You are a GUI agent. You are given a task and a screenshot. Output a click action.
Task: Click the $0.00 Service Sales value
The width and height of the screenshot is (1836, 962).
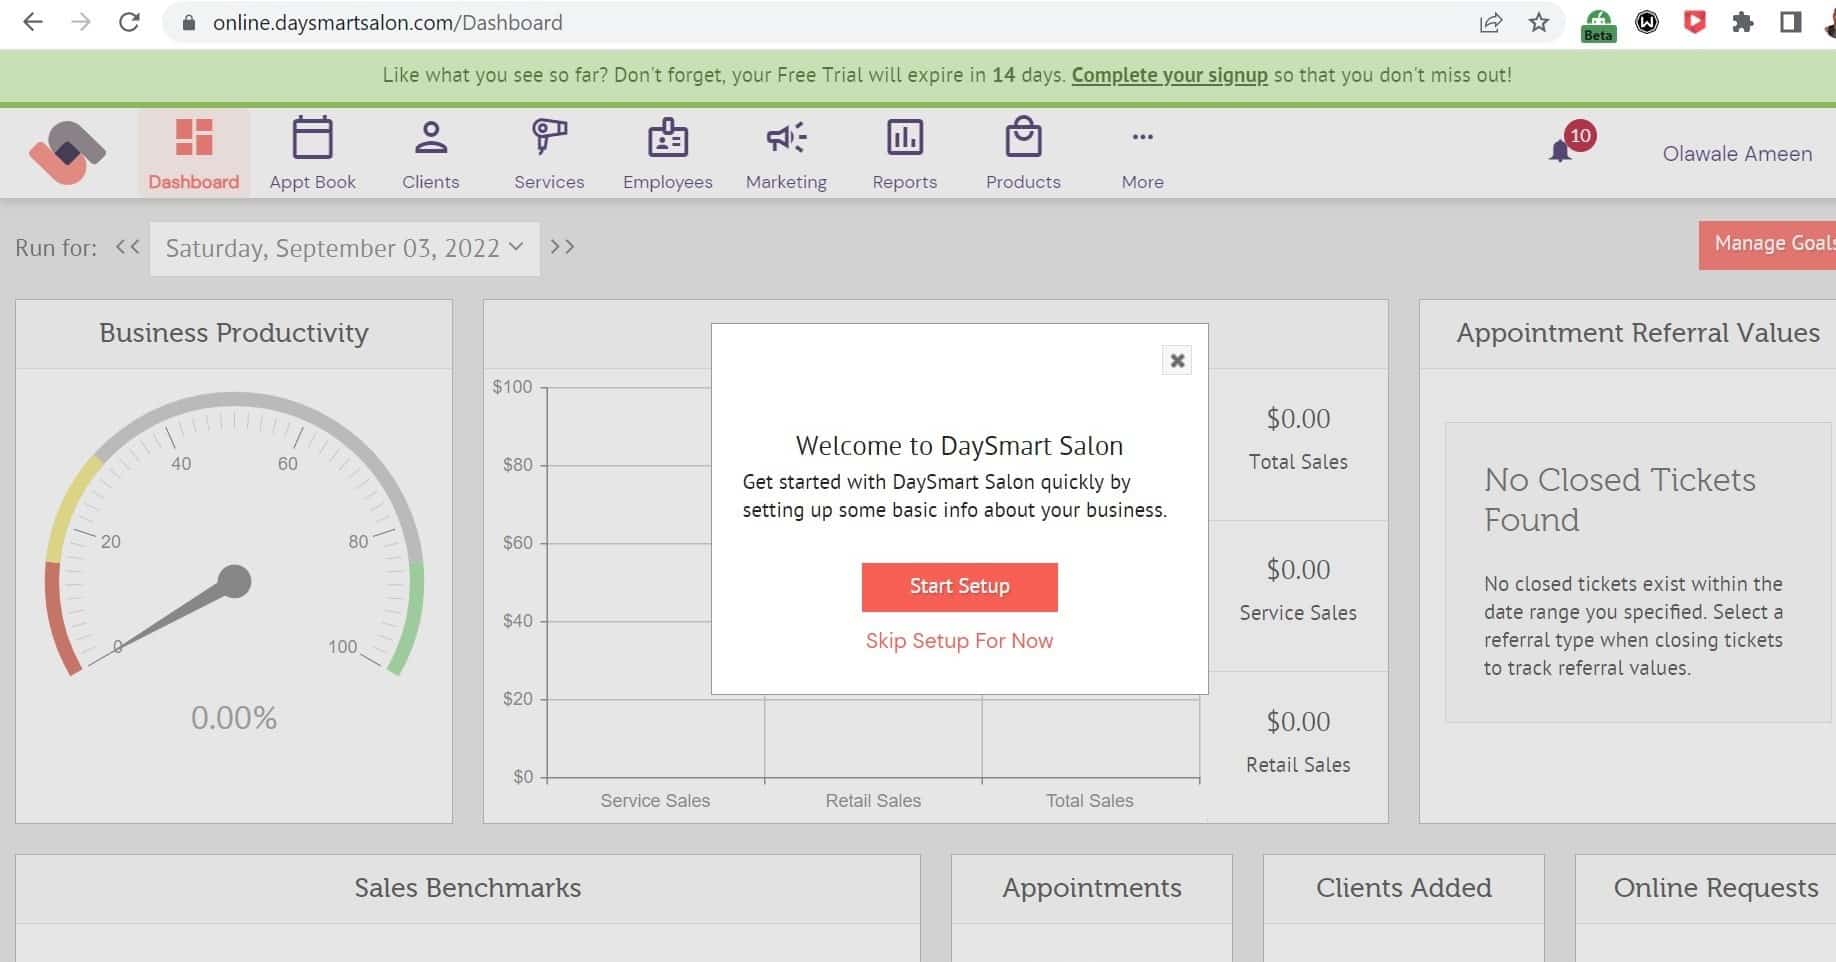coord(1298,570)
